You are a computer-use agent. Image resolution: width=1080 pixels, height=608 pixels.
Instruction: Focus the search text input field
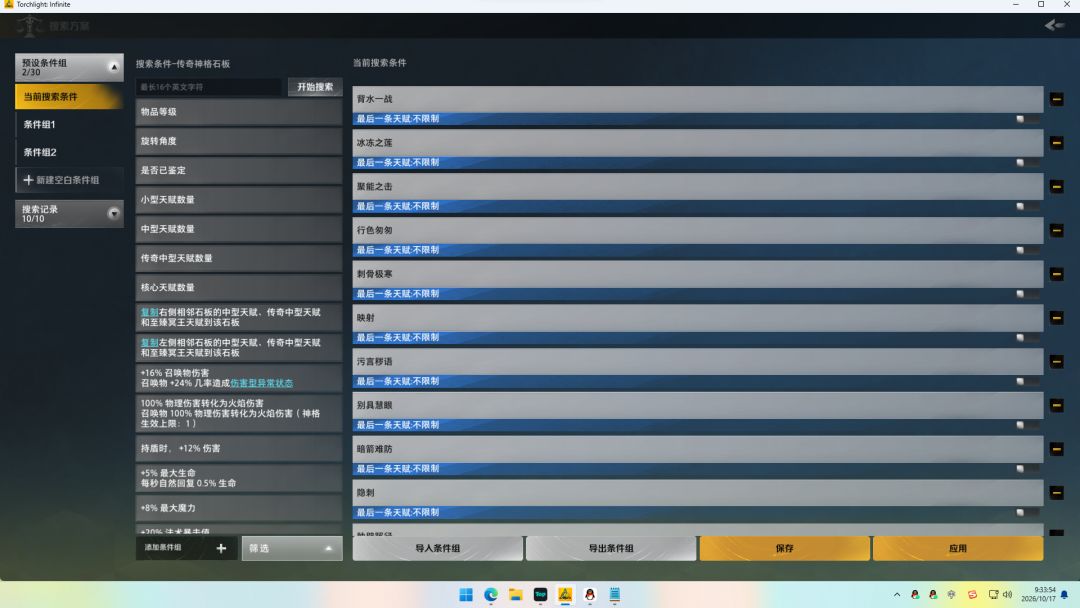209,87
